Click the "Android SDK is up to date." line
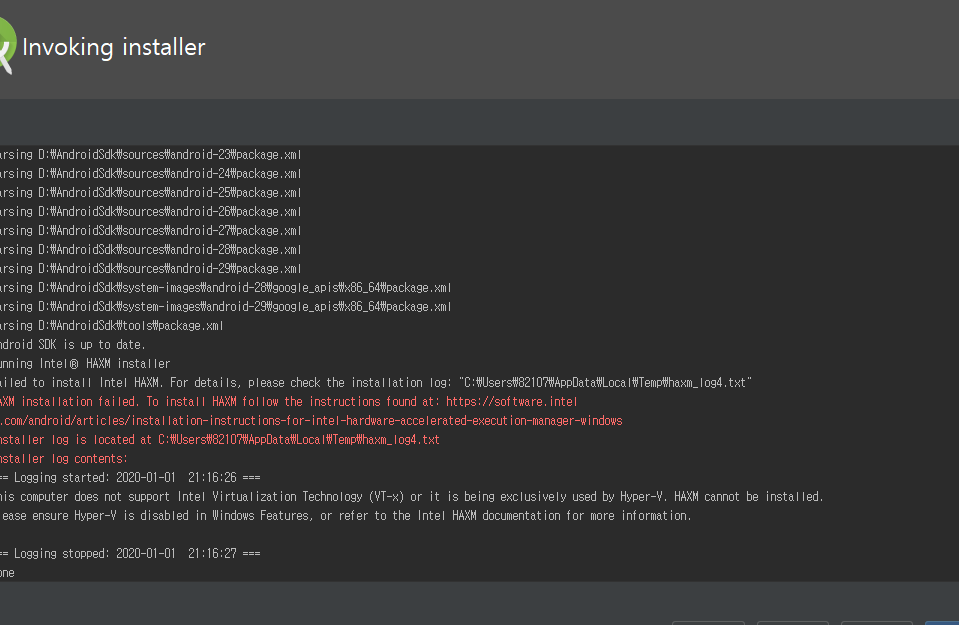Image resolution: width=959 pixels, height=625 pixels. (73, 345)
